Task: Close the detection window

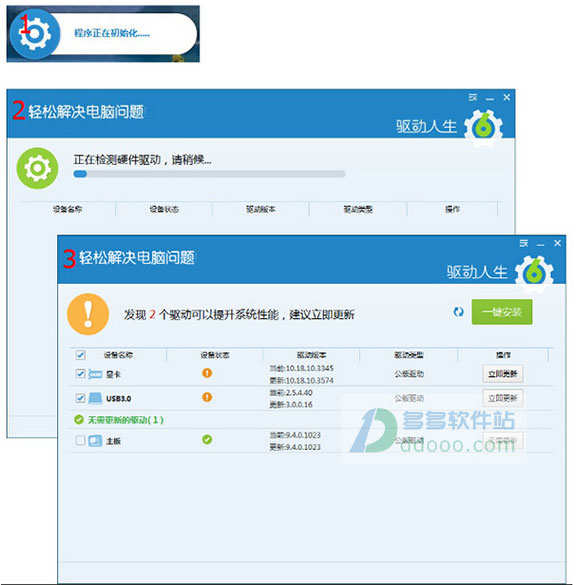Action: pyautogui.click(x=507, y=97)
